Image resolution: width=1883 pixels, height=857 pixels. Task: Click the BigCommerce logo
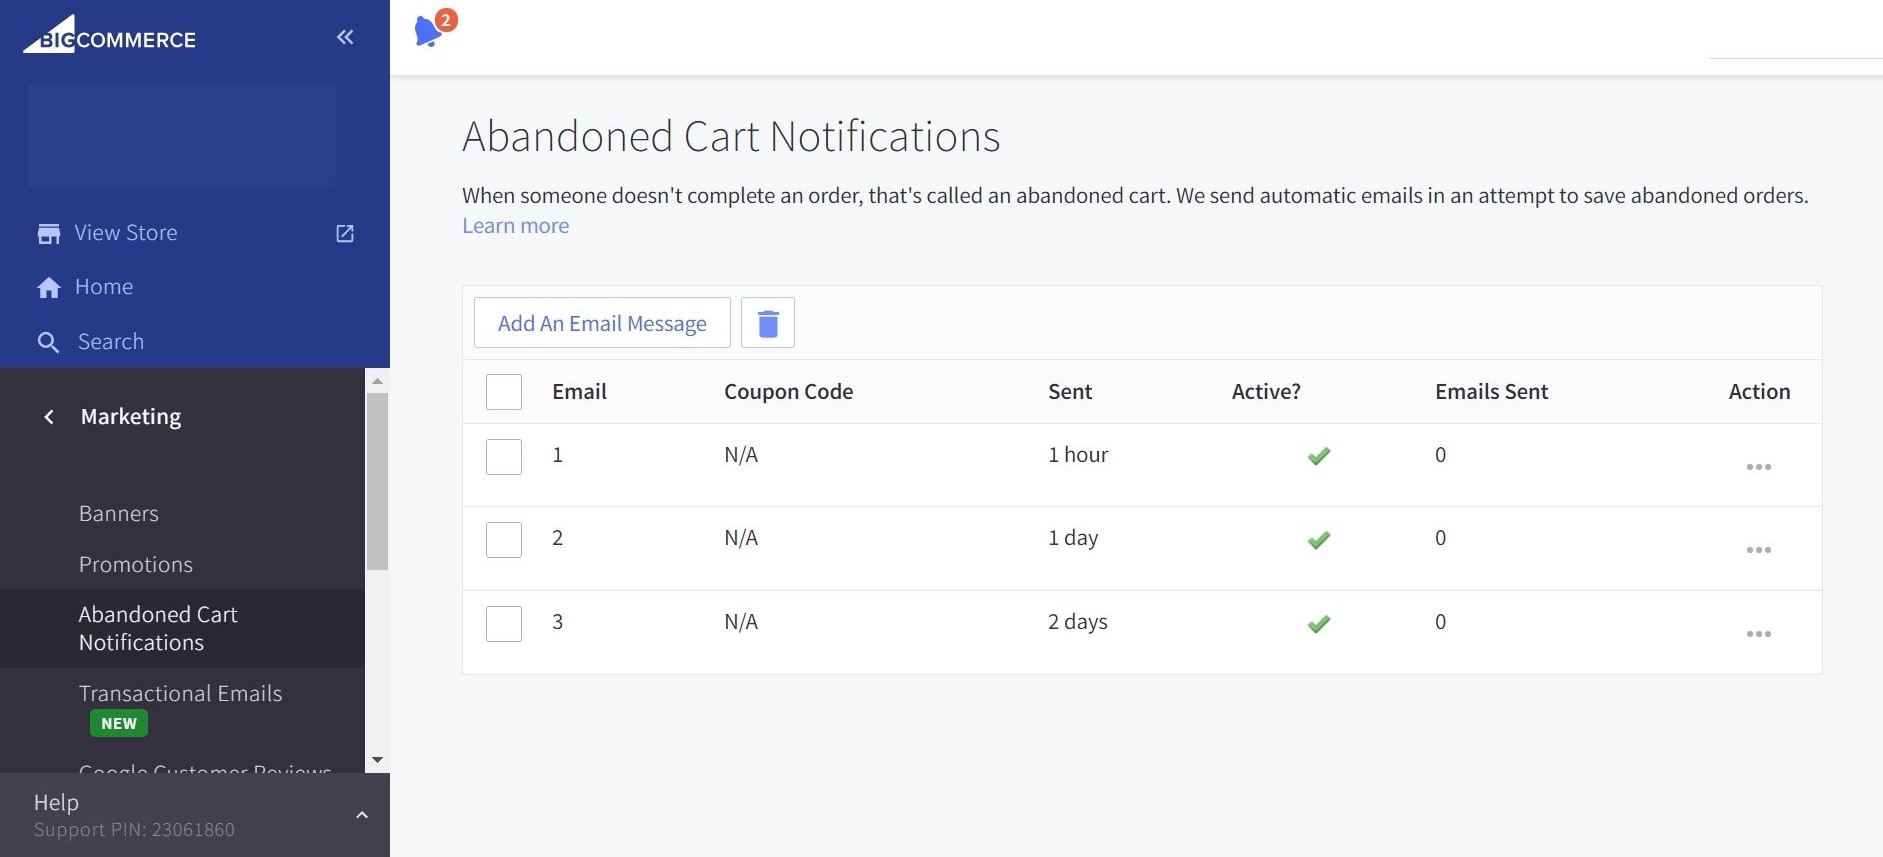click(x=110, y=36)
